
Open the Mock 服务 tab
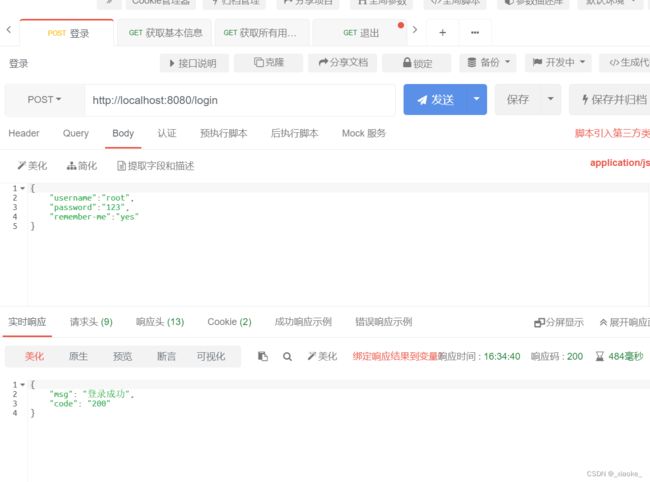click(x=364, y=133)
